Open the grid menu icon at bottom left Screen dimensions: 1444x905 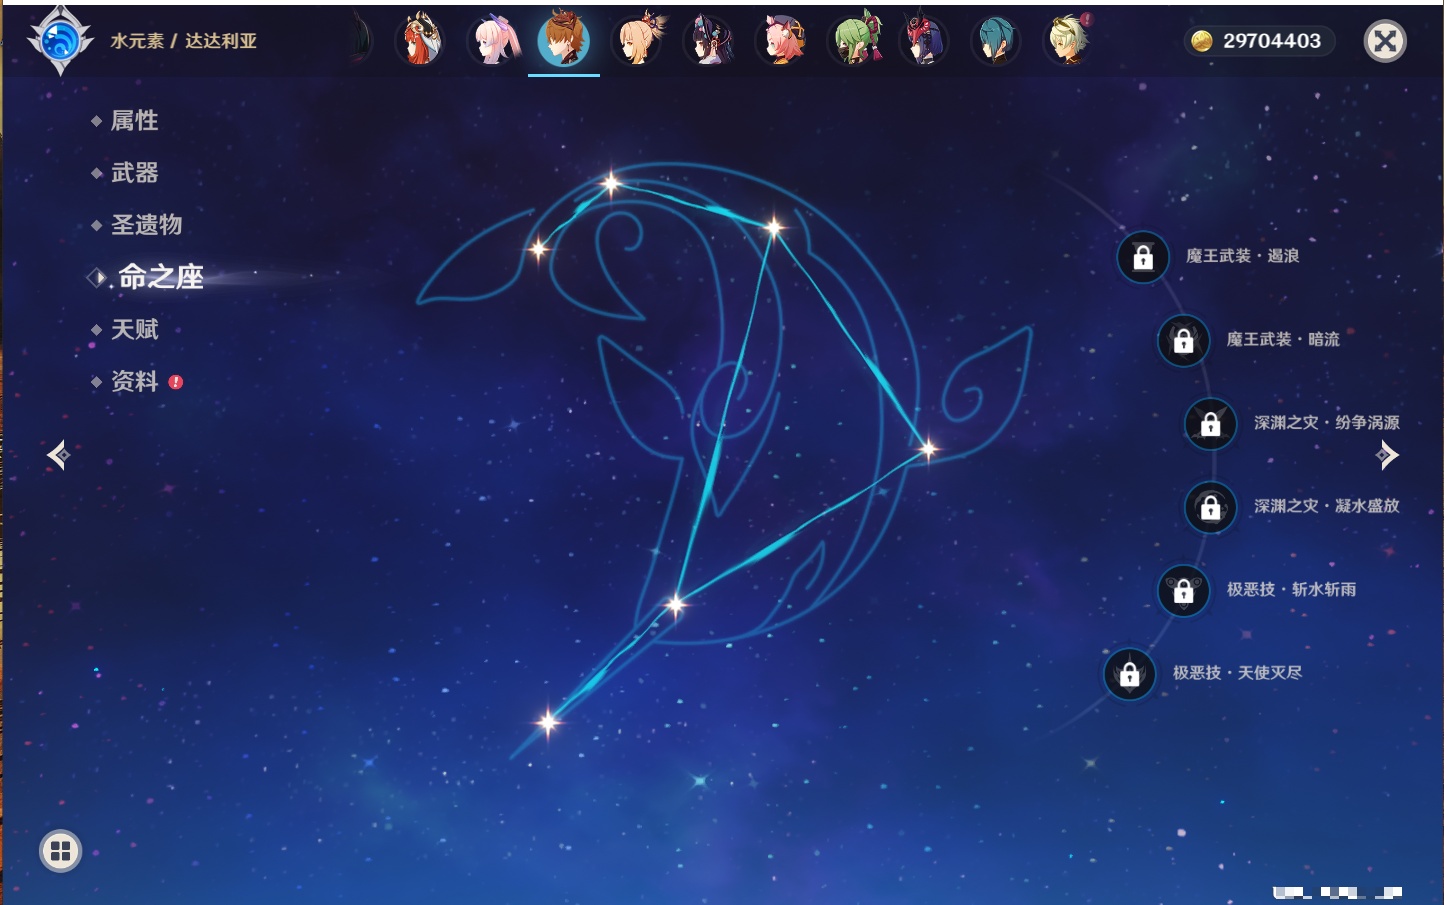60,851
